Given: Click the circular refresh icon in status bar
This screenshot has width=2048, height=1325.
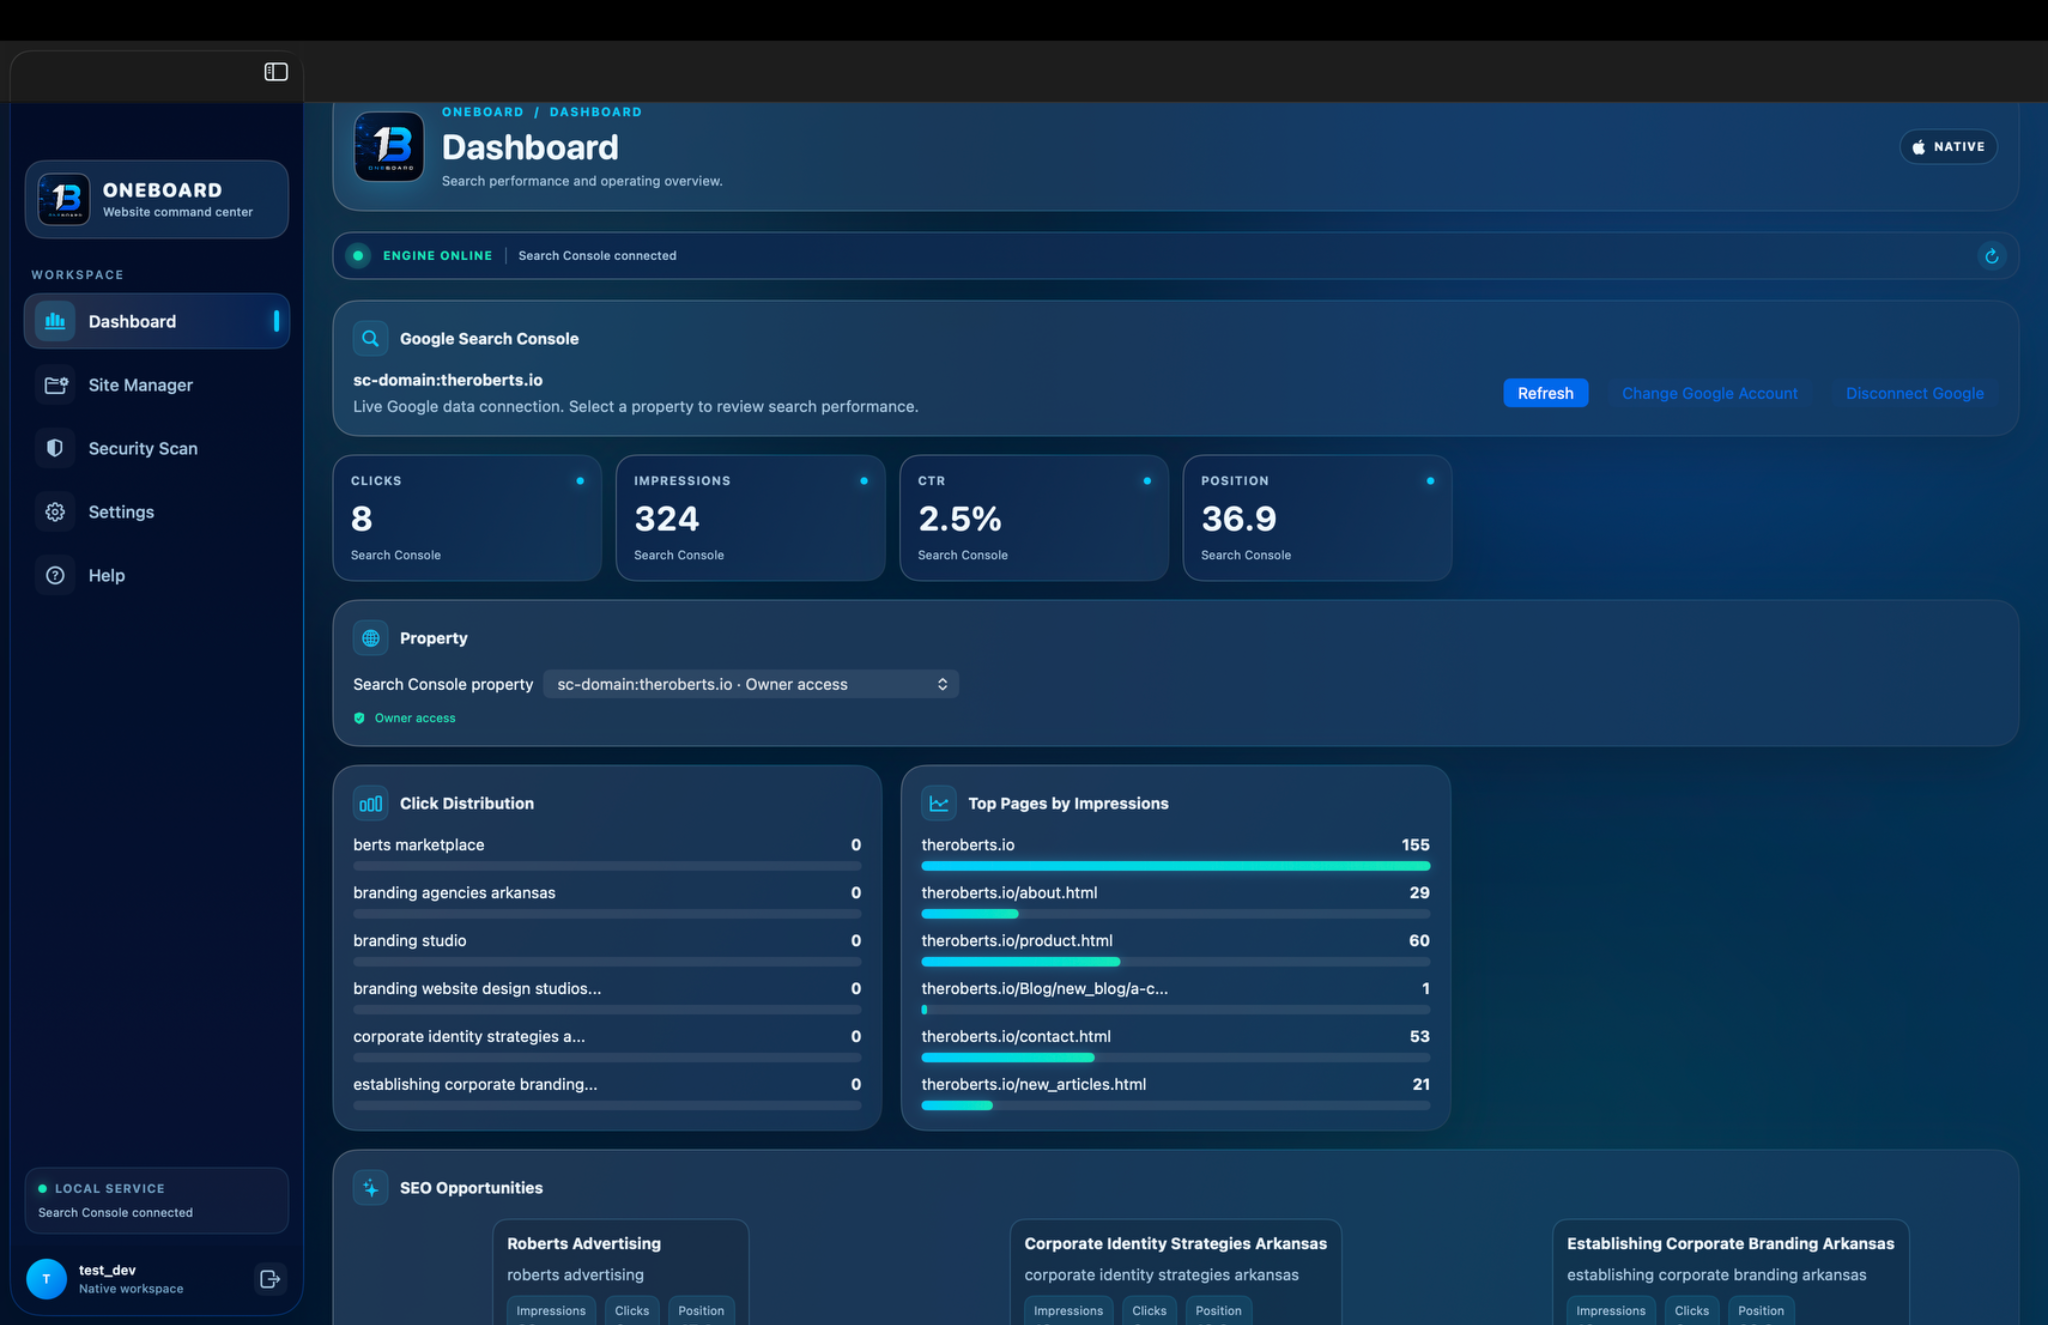Looking at the screenshot, I should pos(1991,256).
